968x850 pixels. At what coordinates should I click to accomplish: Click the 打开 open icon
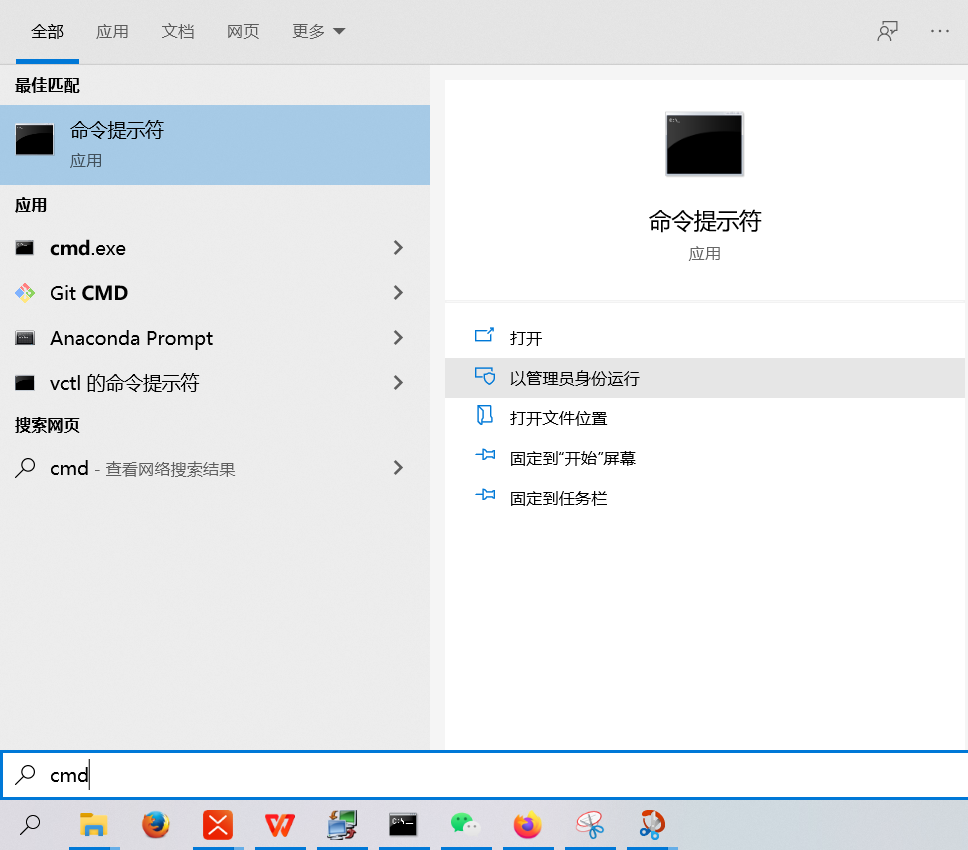tap(485, 335)
